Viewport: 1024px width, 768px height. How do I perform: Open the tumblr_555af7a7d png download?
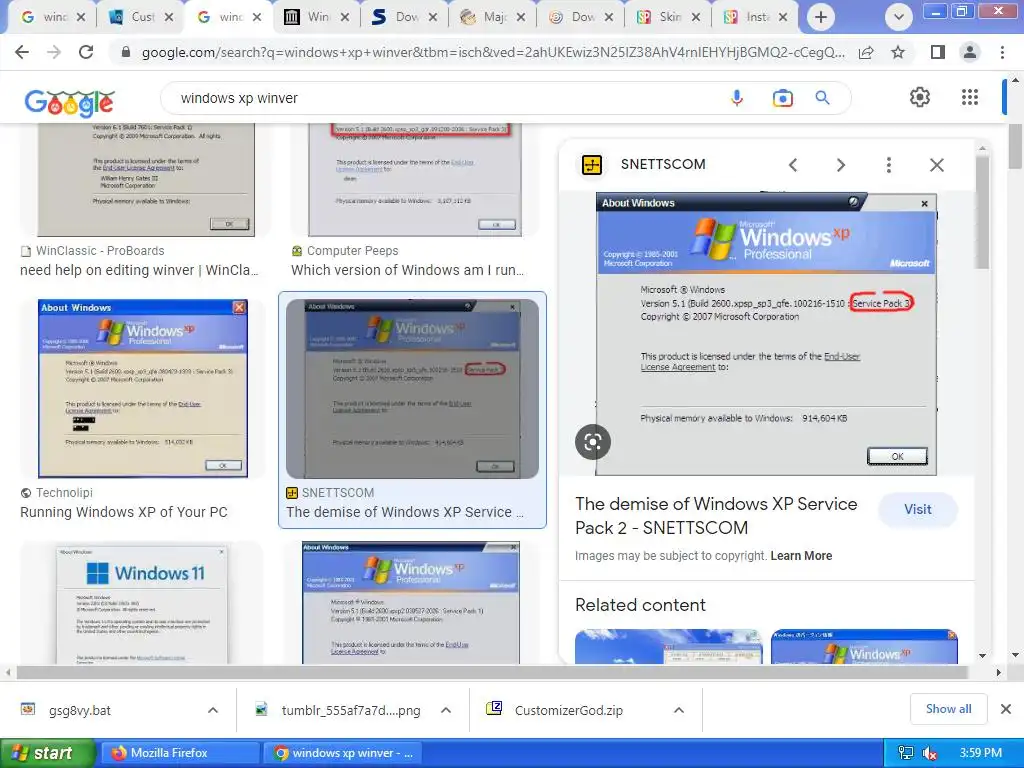351,711
